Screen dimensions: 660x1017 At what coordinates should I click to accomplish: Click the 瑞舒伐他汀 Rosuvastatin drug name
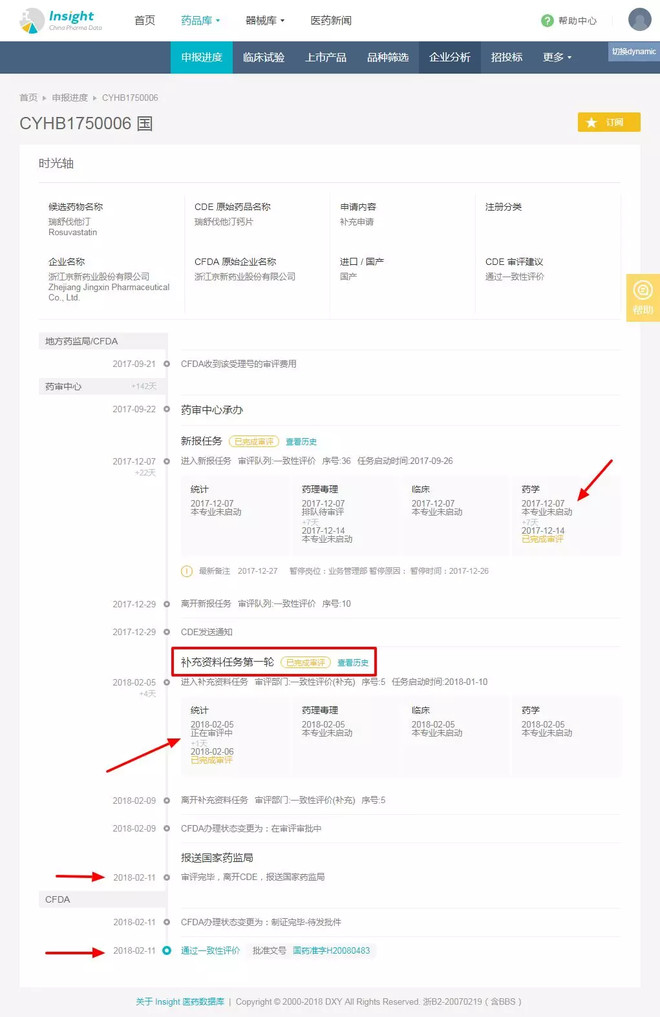pyautogui.click(x=73, y=227)
